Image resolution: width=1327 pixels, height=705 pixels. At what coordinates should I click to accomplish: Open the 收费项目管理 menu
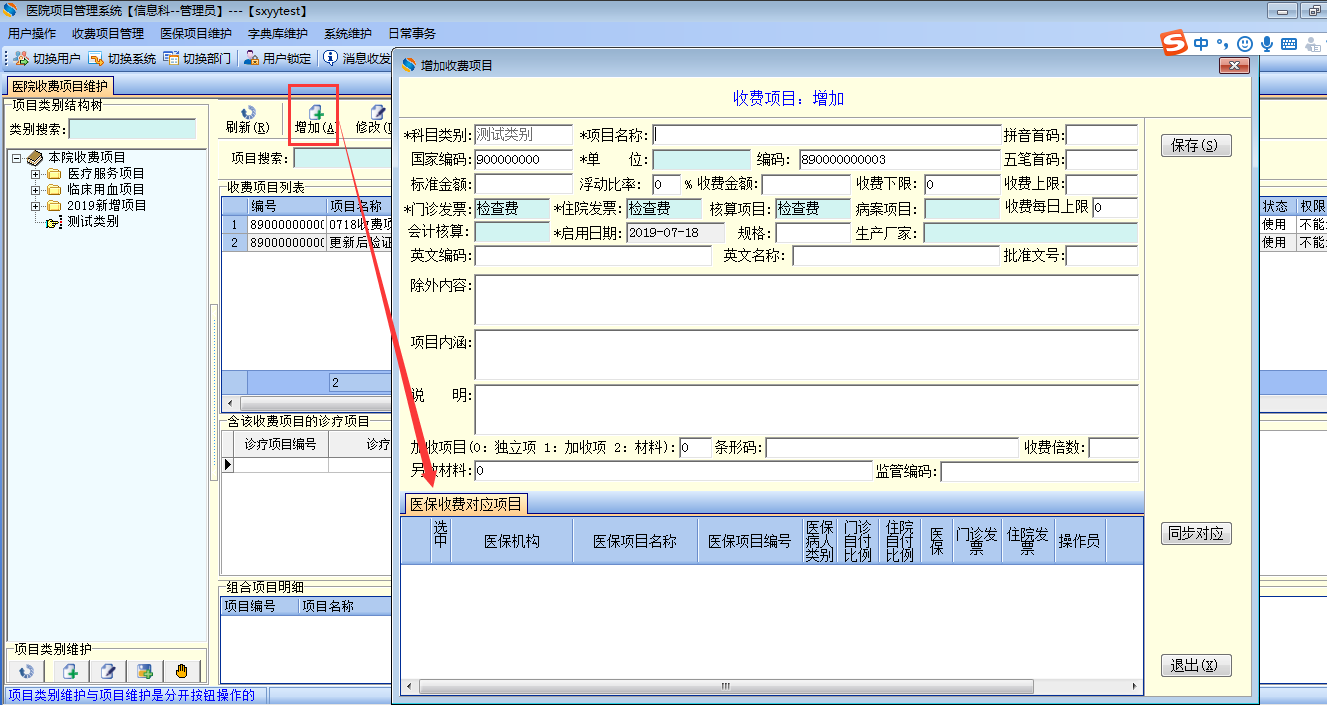(108, 34)
